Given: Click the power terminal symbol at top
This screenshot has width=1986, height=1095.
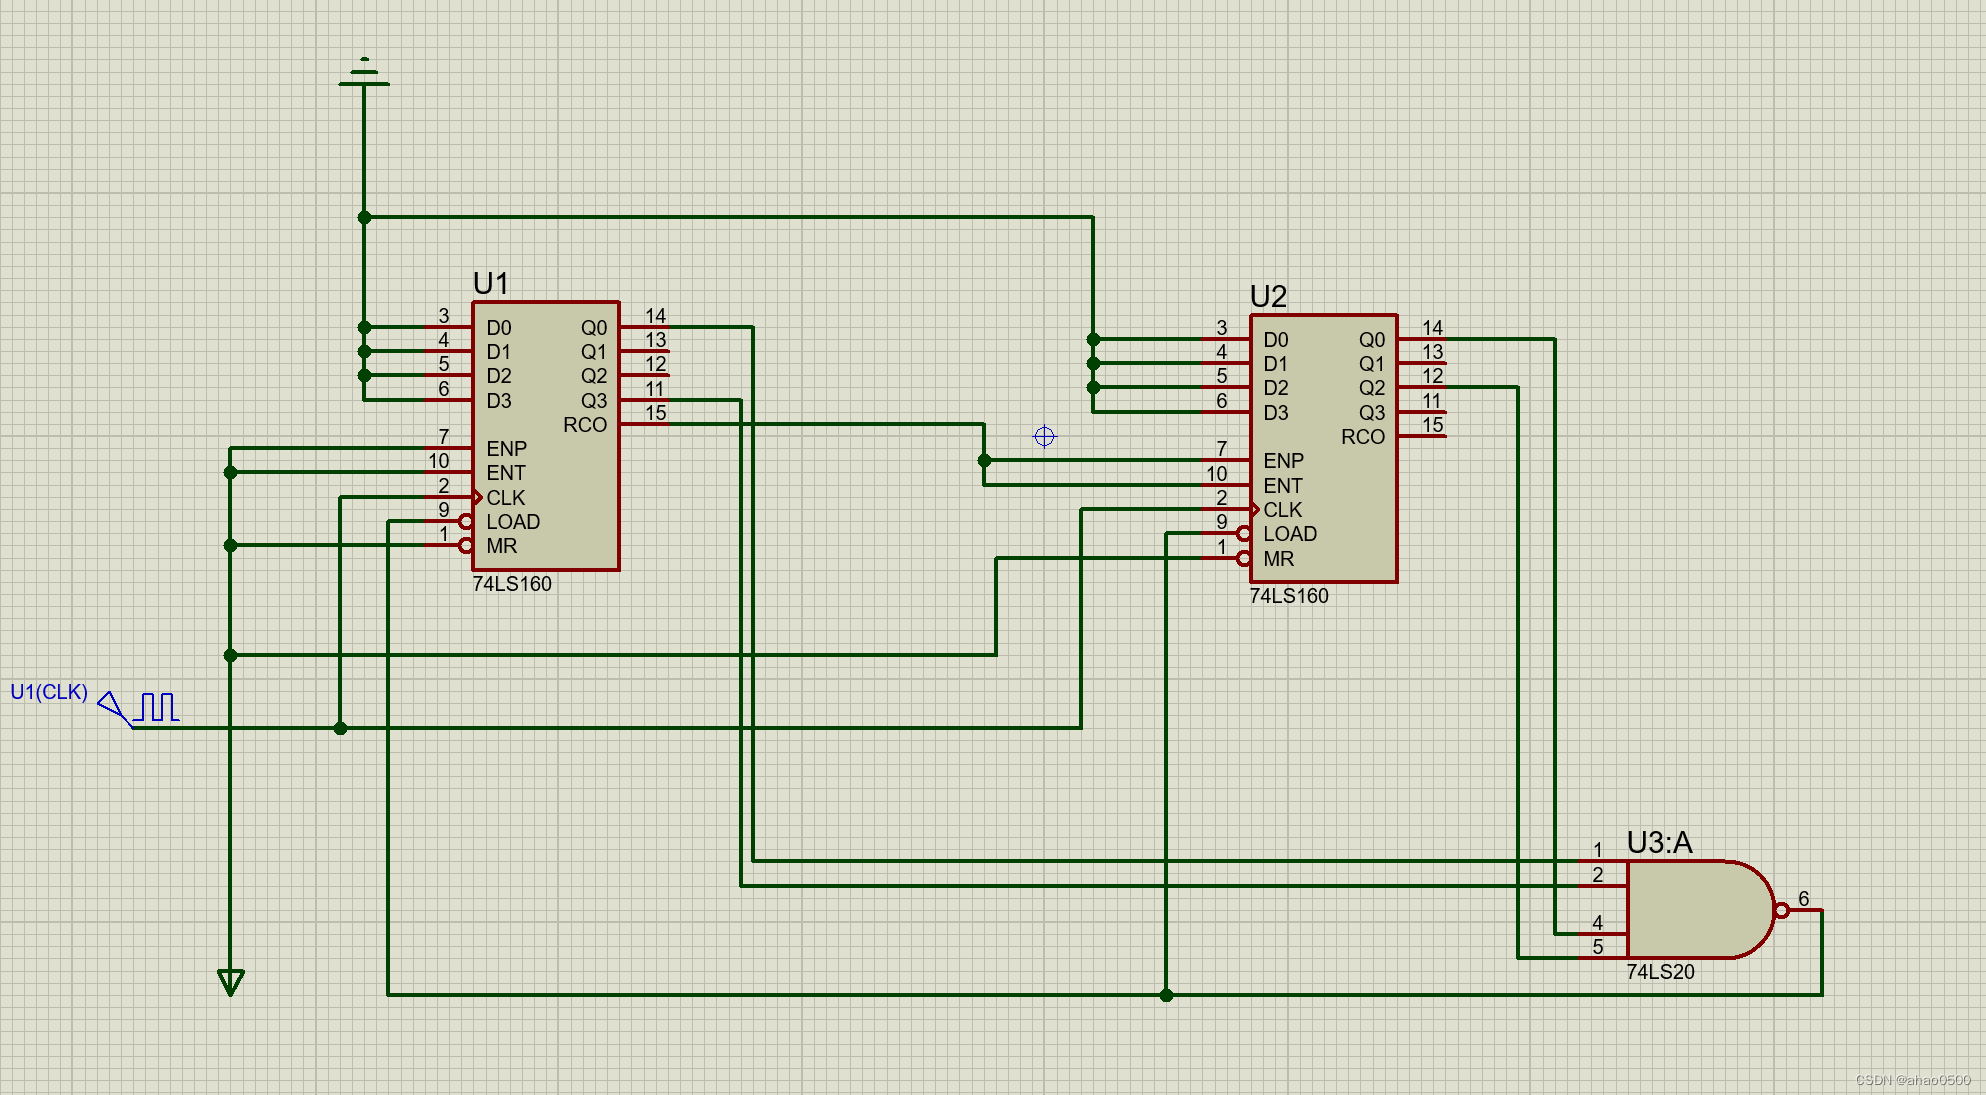Looking at the screenshot, I should coord(364,74).
